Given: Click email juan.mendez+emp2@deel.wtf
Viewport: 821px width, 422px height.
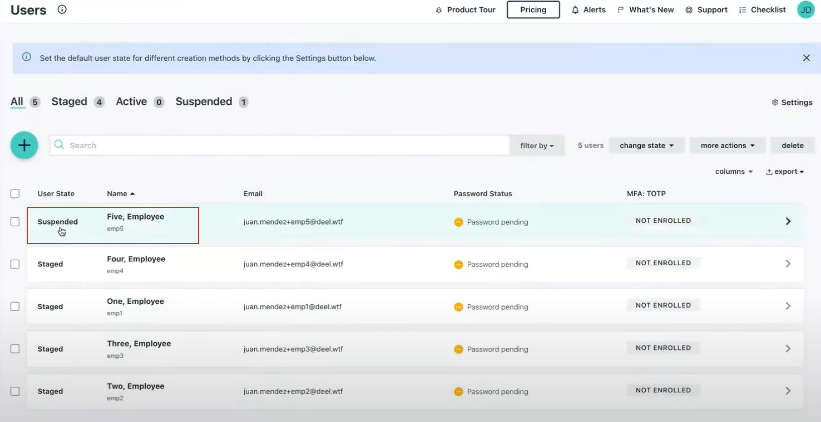Looking at the screenshot, I should point(293,392).
